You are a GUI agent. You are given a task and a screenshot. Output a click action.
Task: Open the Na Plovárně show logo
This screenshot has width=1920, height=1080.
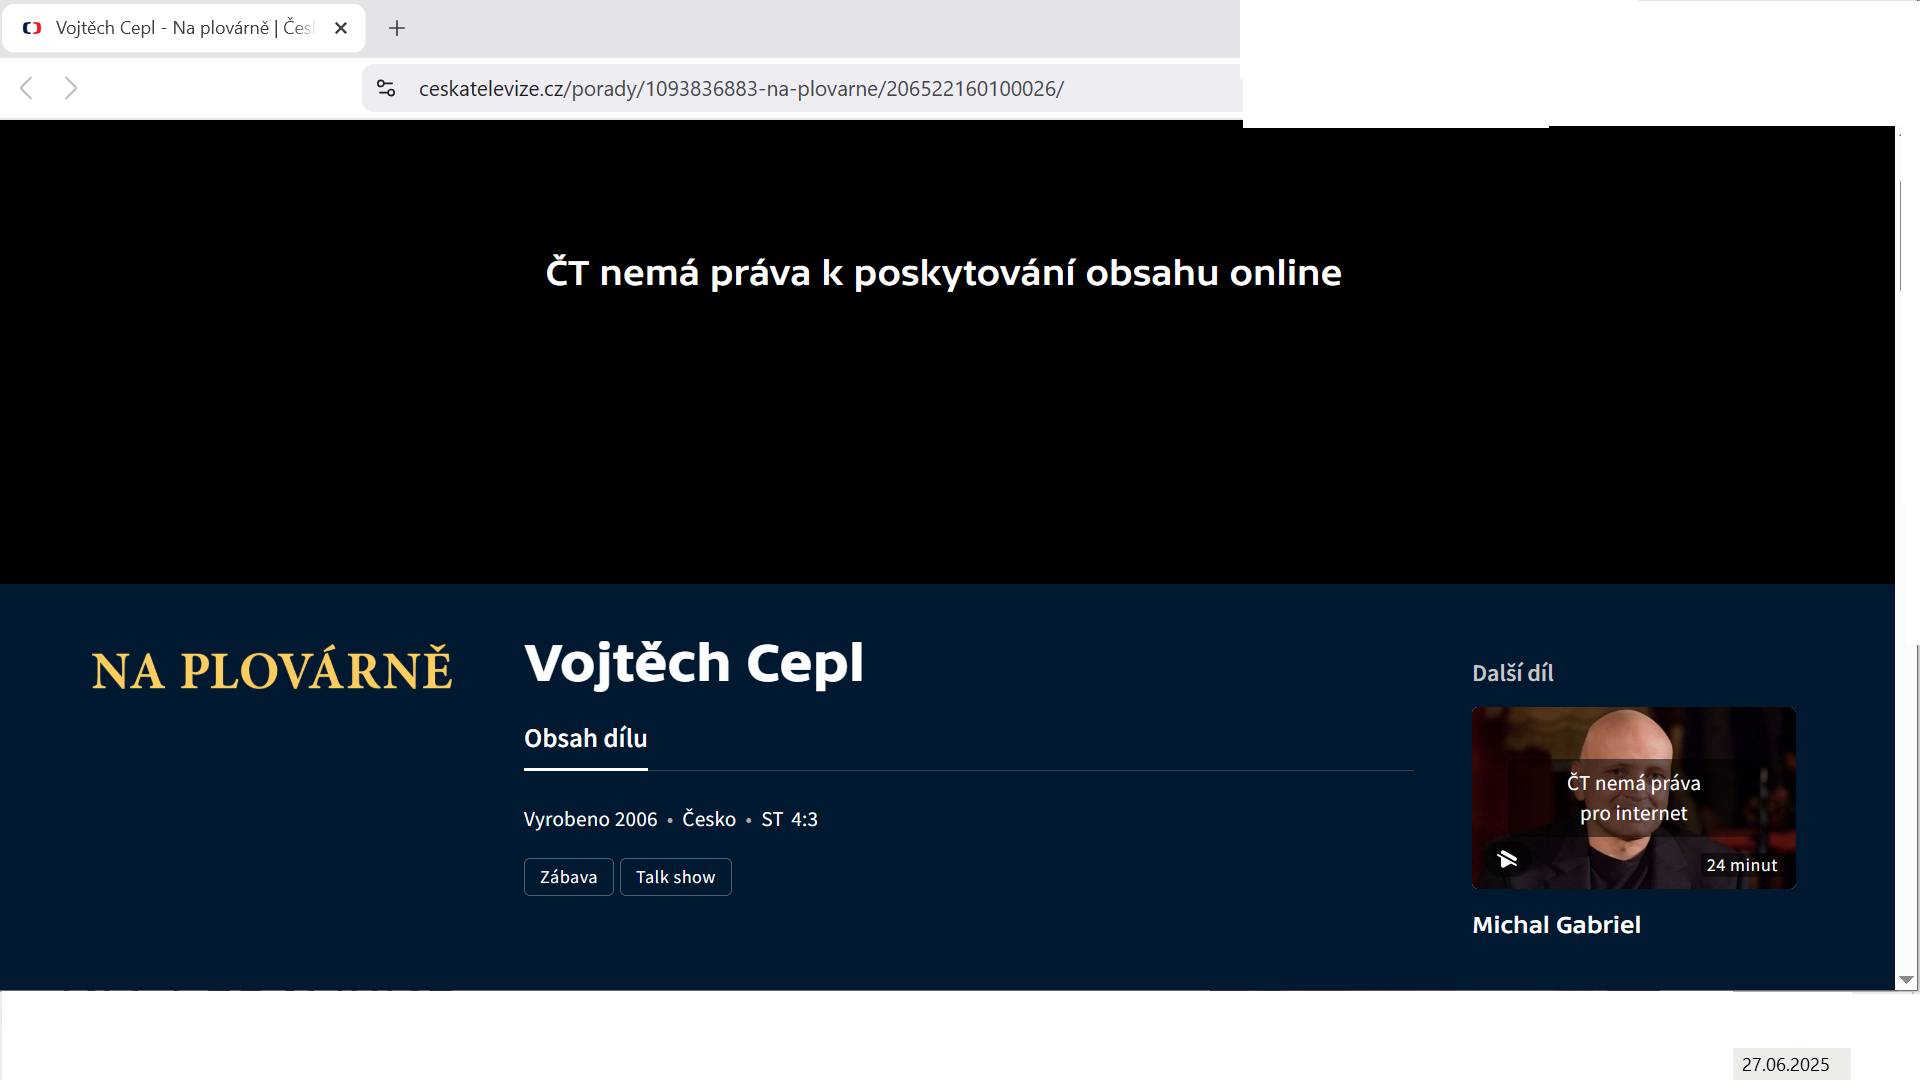click(272, 669)
